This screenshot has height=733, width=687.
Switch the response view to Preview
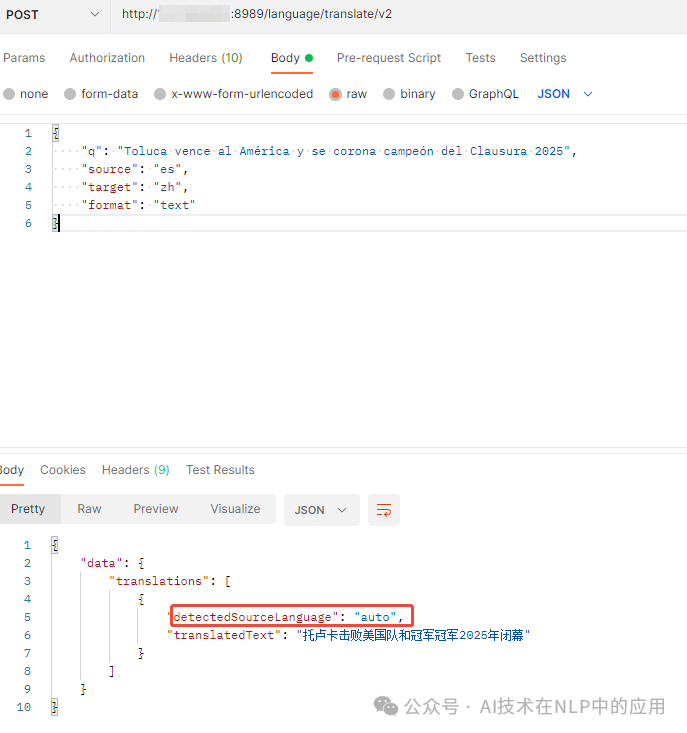[156, 509]
